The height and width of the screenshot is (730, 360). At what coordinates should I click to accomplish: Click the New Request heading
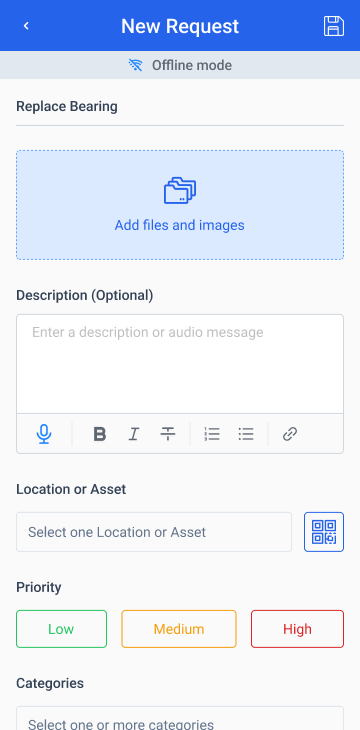(x=180, y=26)
